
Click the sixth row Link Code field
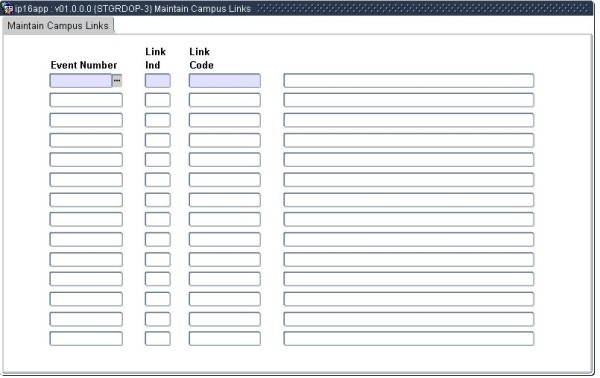(225, 180)
